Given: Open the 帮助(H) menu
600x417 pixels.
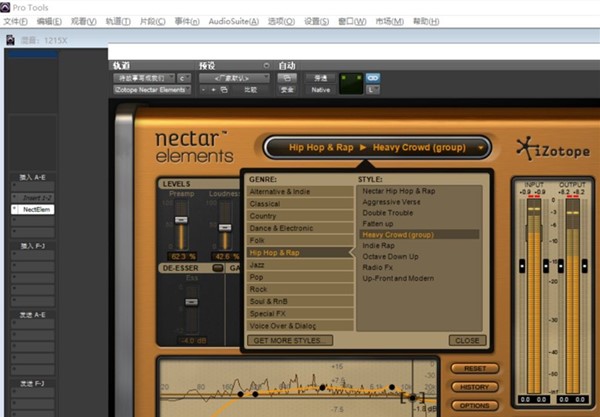Looking at the screenshot, I should tap(426, 21).
